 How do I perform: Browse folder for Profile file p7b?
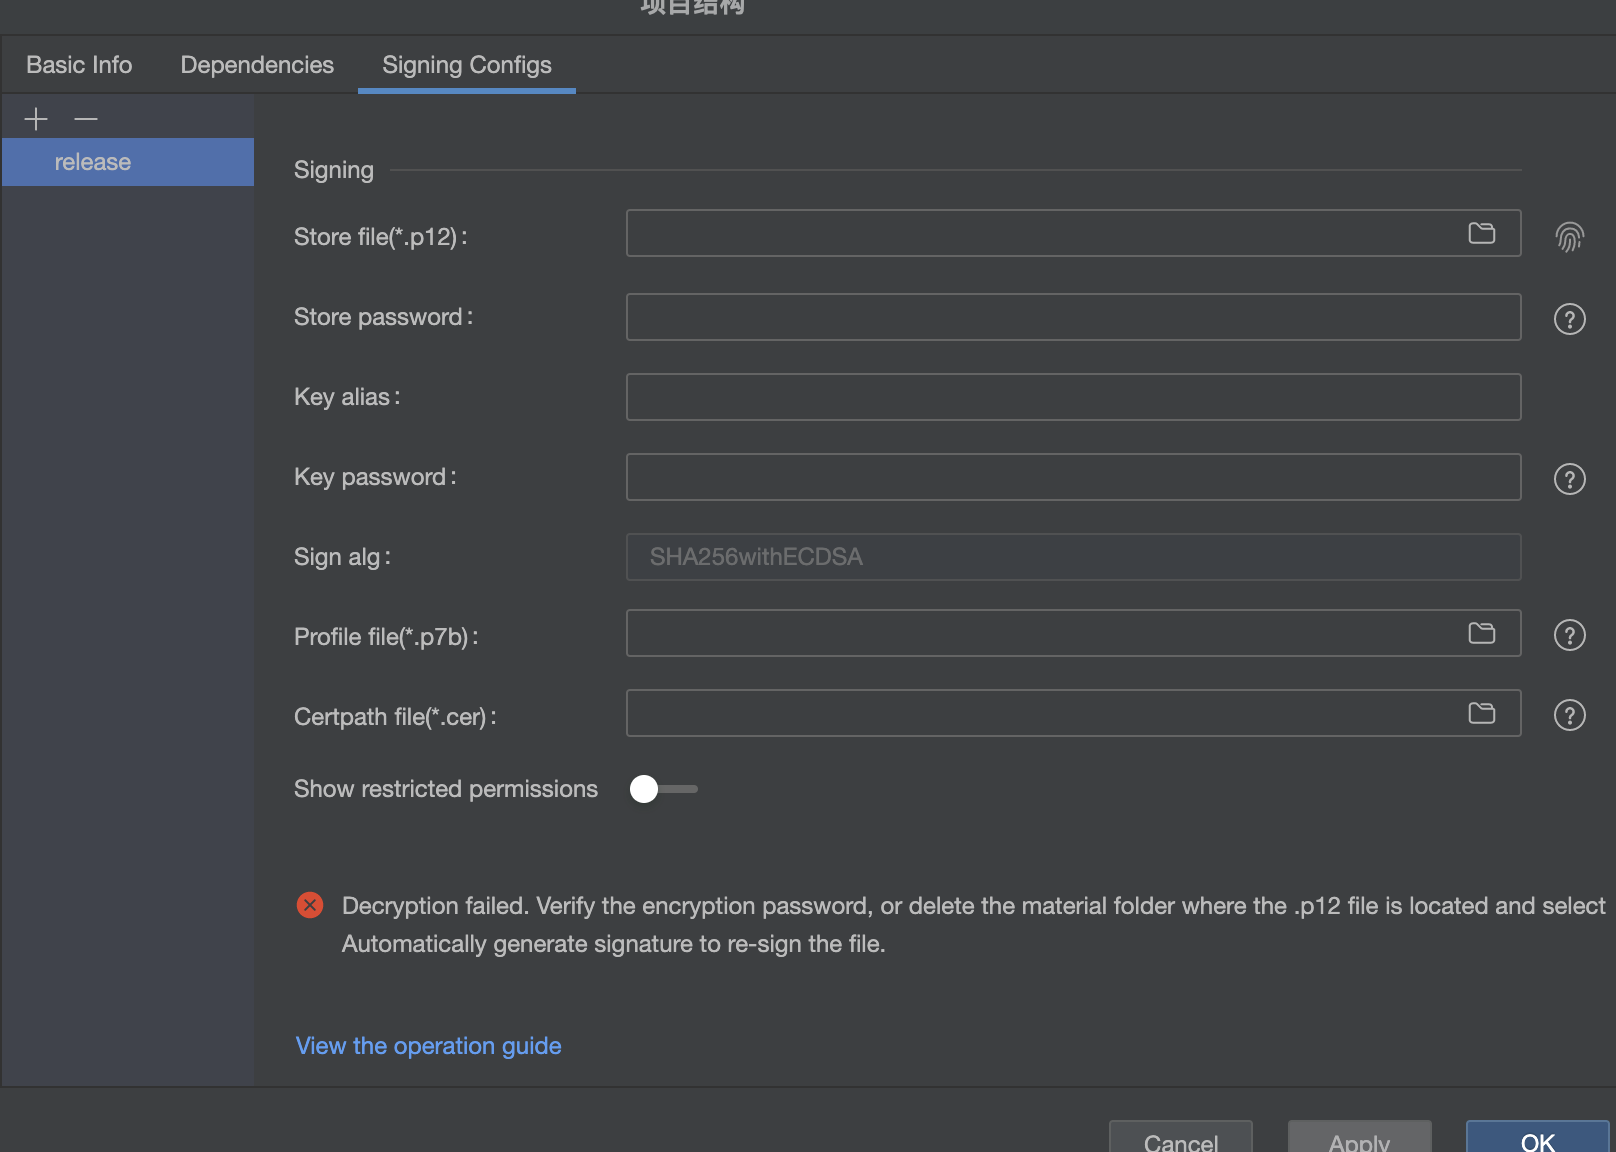[x=1481, y=633]
